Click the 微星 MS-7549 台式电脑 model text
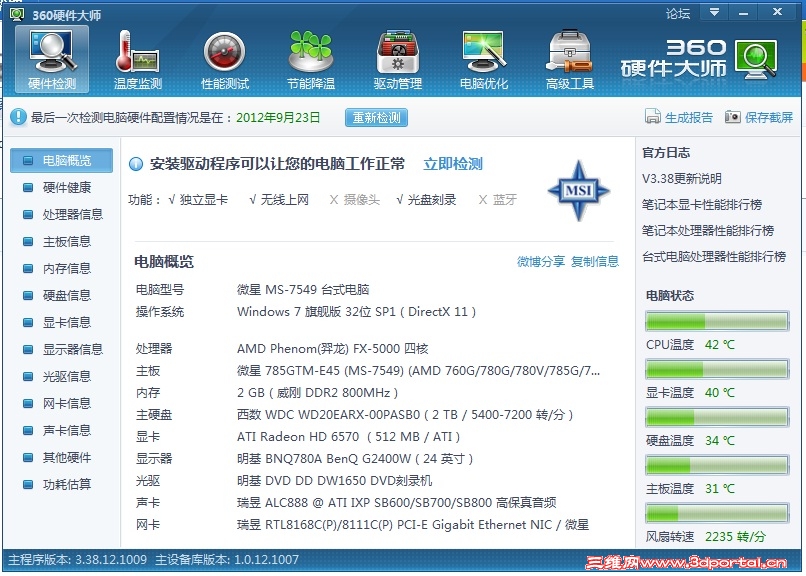Viewport: 806px width, 576px height. [x=303, y=290]
